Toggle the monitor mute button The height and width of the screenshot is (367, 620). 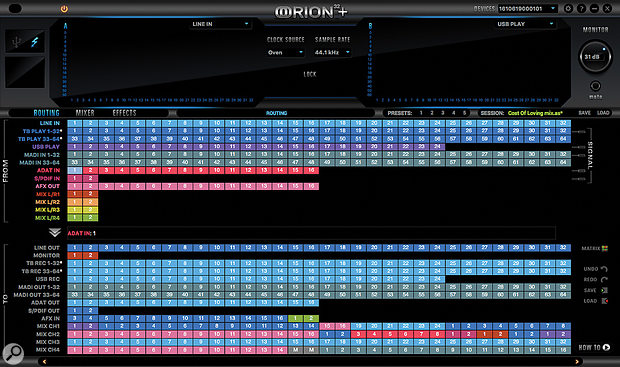[595, 86]
